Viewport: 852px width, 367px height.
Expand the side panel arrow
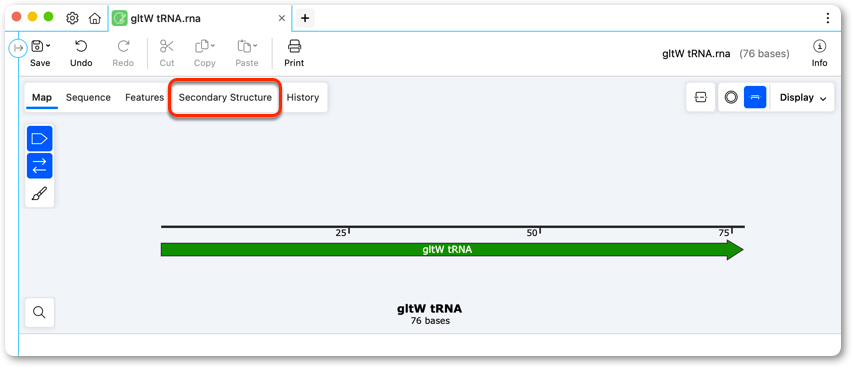click(18, 48)
